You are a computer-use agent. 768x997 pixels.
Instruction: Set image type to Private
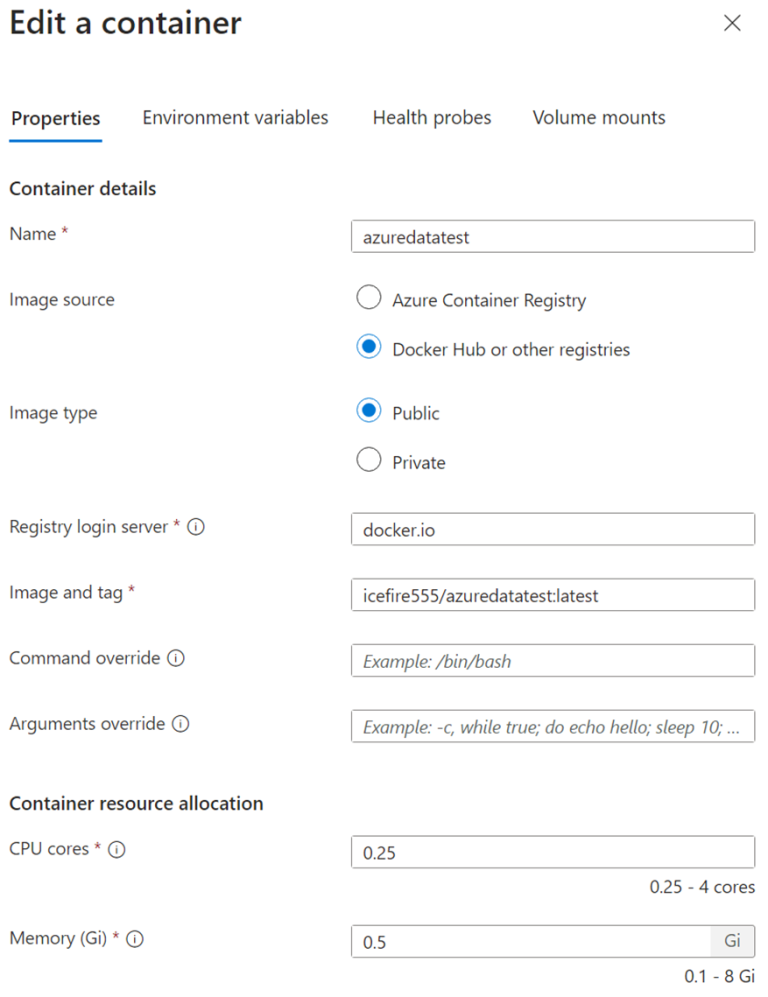tap(369, 461)
